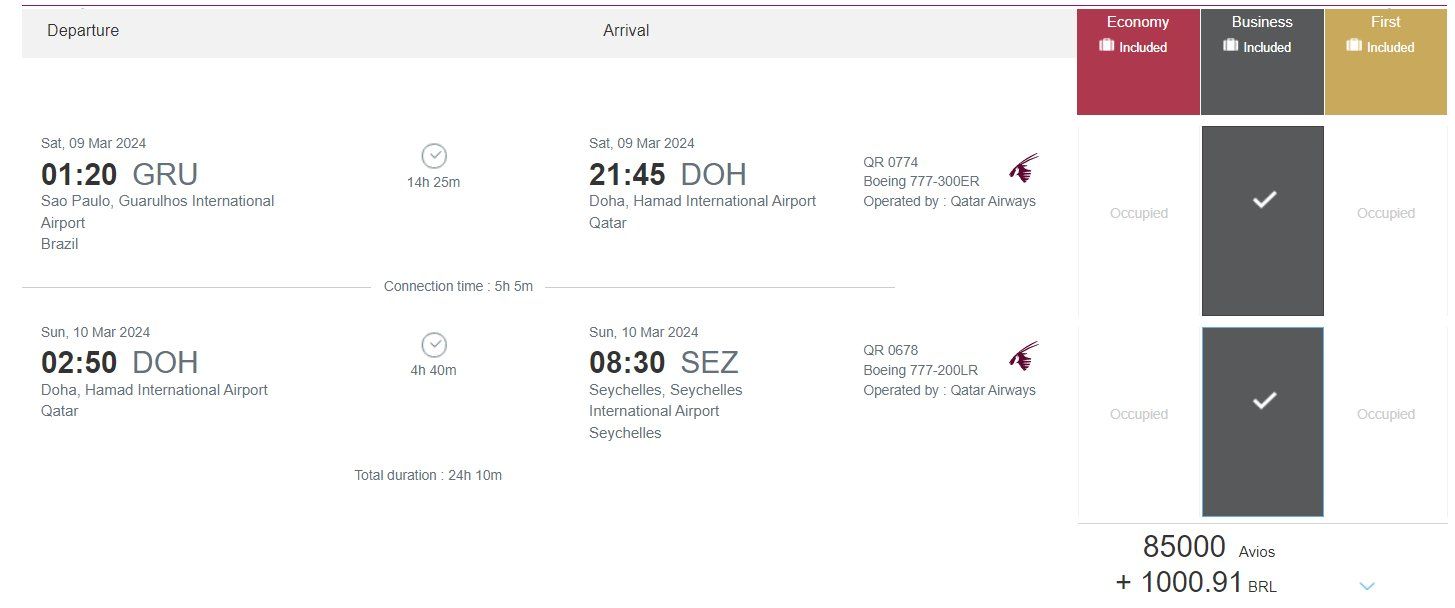Viewport: 1455px width, 608px height.
Task: Click flight number QR 0774
Action: (891, 162)
